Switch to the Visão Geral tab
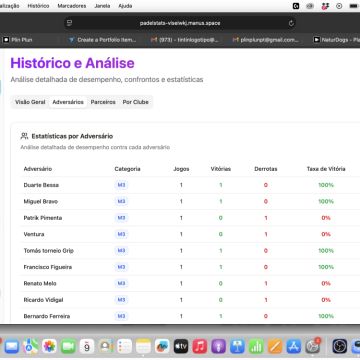360x360 pixels. point(30,102)
